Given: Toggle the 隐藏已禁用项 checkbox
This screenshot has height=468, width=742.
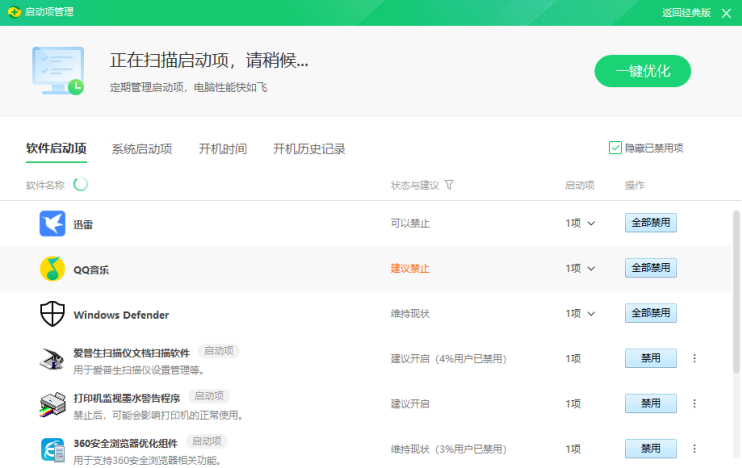Looking at the screenshot, I should pyautogui.click(x=615, y=148).
